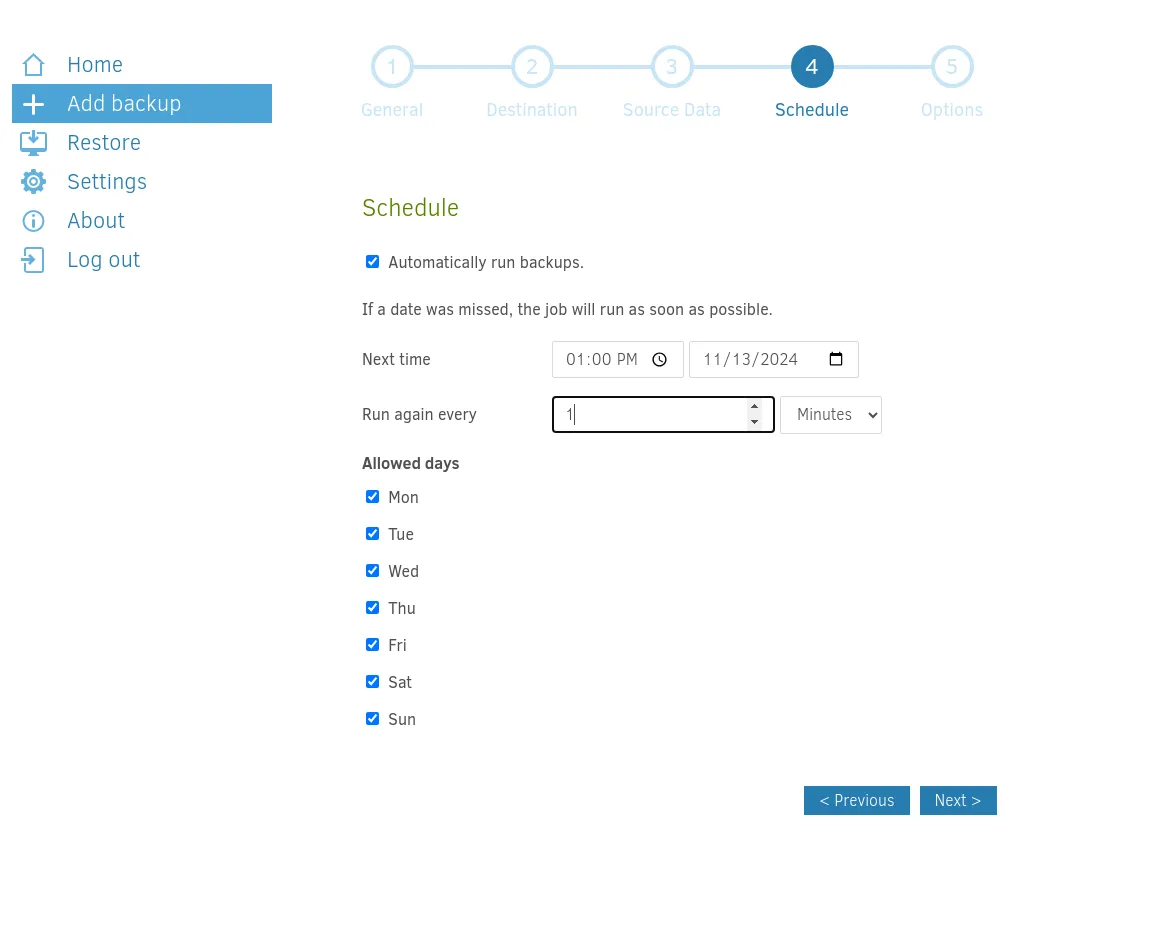
Task: Click the Schedule step label
Action: click(812, 110)
